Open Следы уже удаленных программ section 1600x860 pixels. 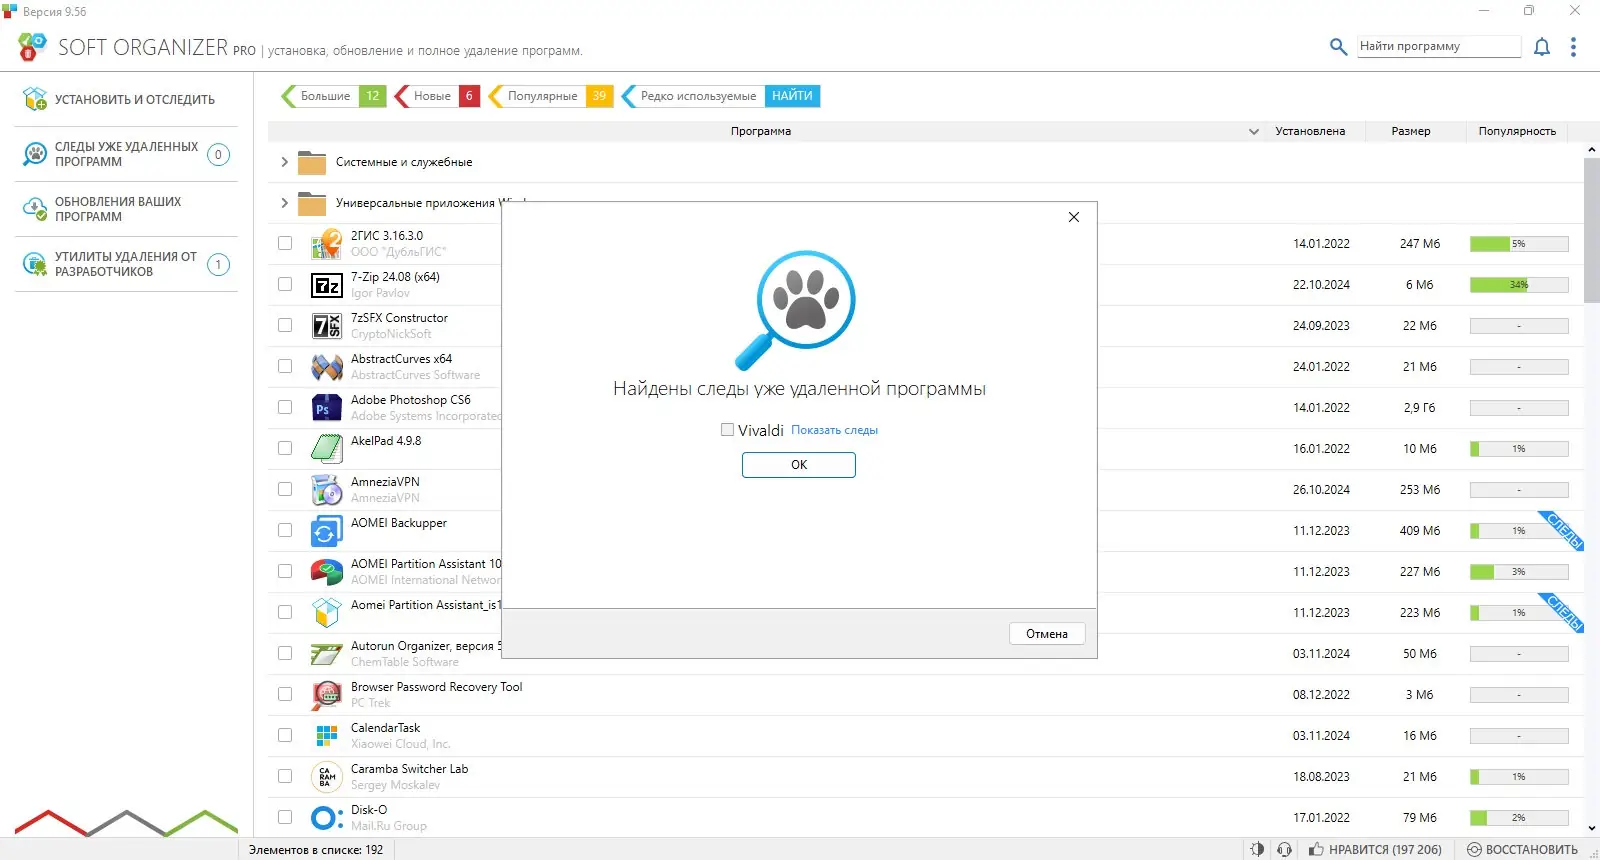tap(126, 154)
